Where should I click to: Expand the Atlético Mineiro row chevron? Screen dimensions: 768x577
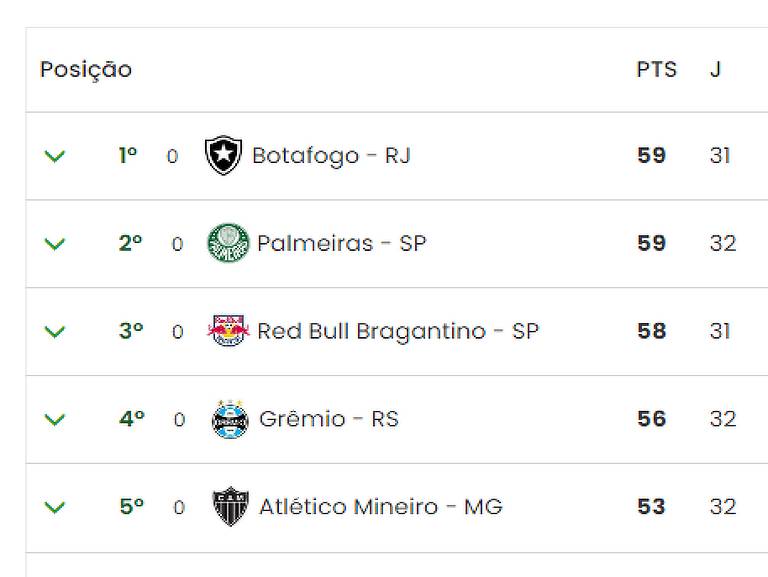pos(55,507)
